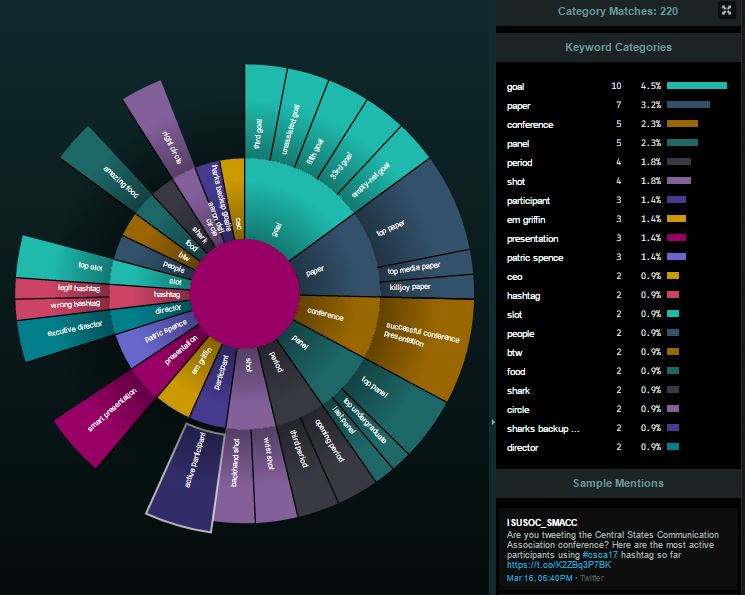
Task: Select the slot keyword row in list
Action: tap(617, 314)
